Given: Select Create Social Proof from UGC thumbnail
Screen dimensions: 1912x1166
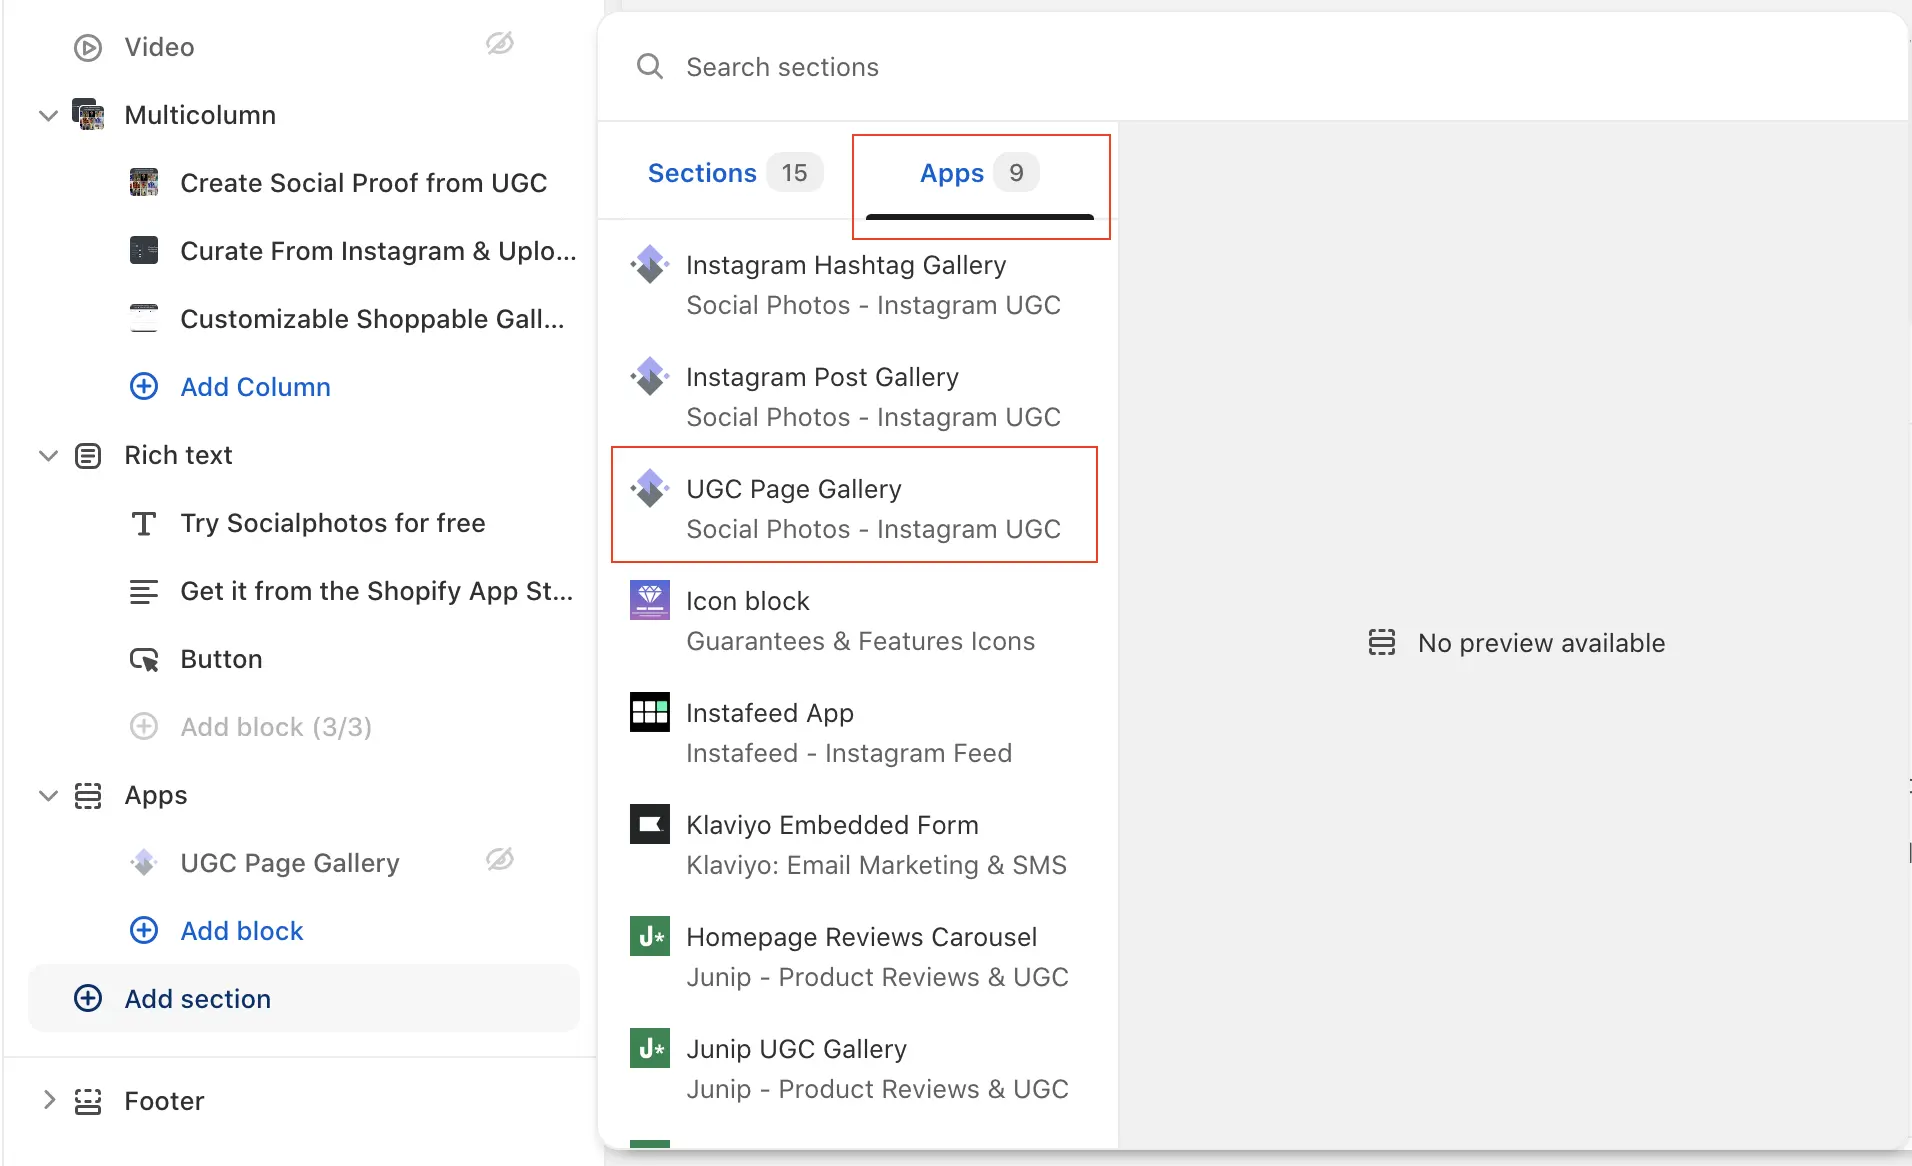Looking at the screenshot, I should (144, 182).
